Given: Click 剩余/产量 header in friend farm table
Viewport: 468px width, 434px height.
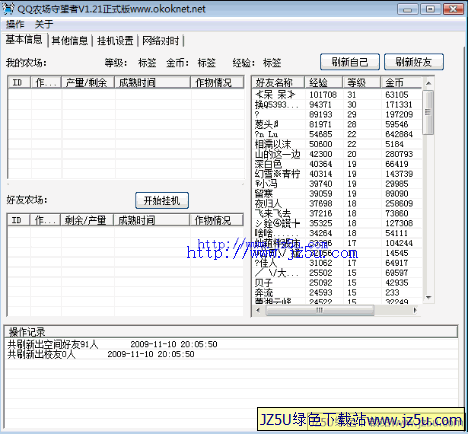Looking at the screenshot, I should click(87, 220).
